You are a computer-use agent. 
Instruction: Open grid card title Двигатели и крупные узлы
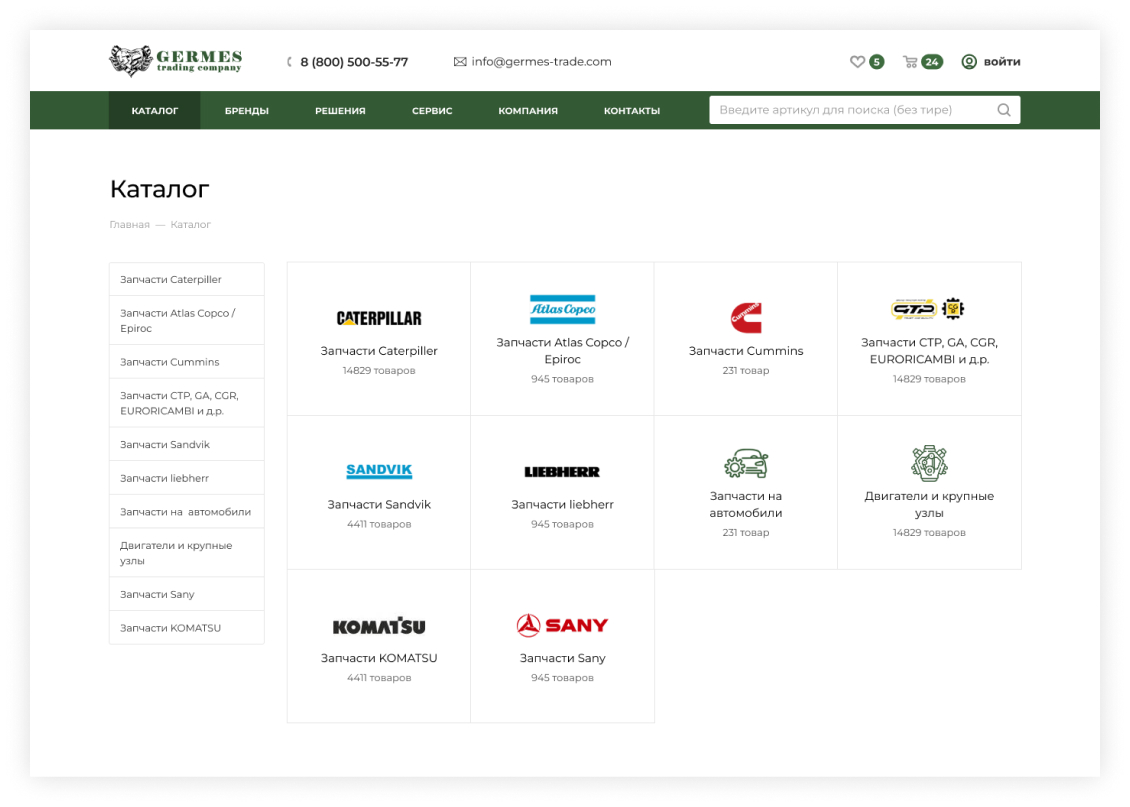930,504
